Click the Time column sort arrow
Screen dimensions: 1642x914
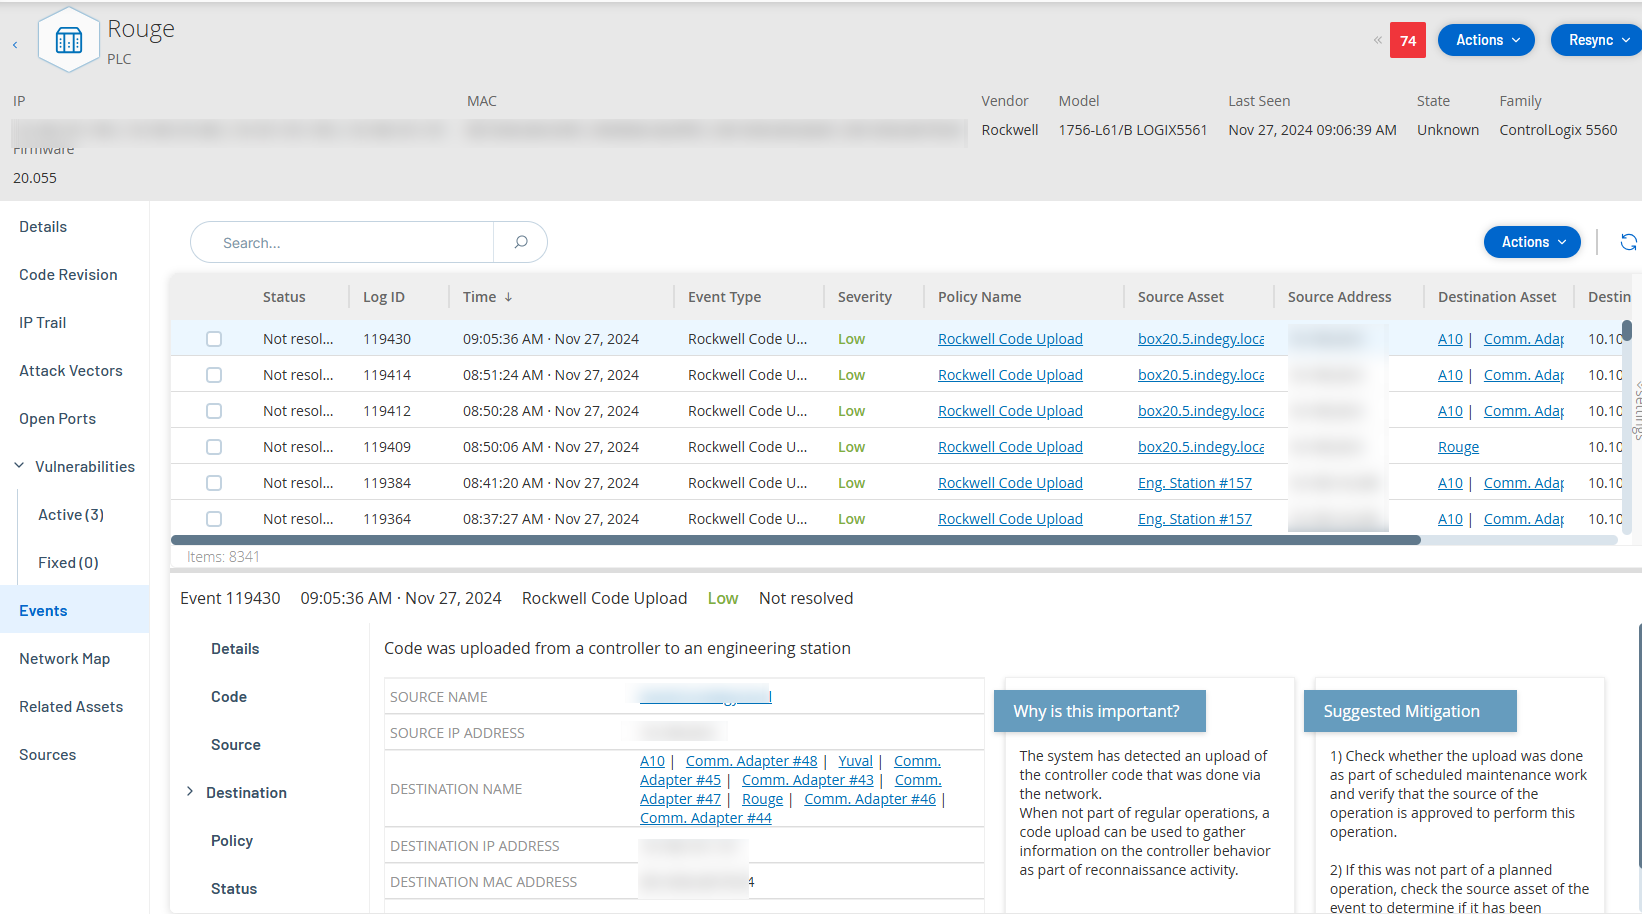(x=508, y=297)
